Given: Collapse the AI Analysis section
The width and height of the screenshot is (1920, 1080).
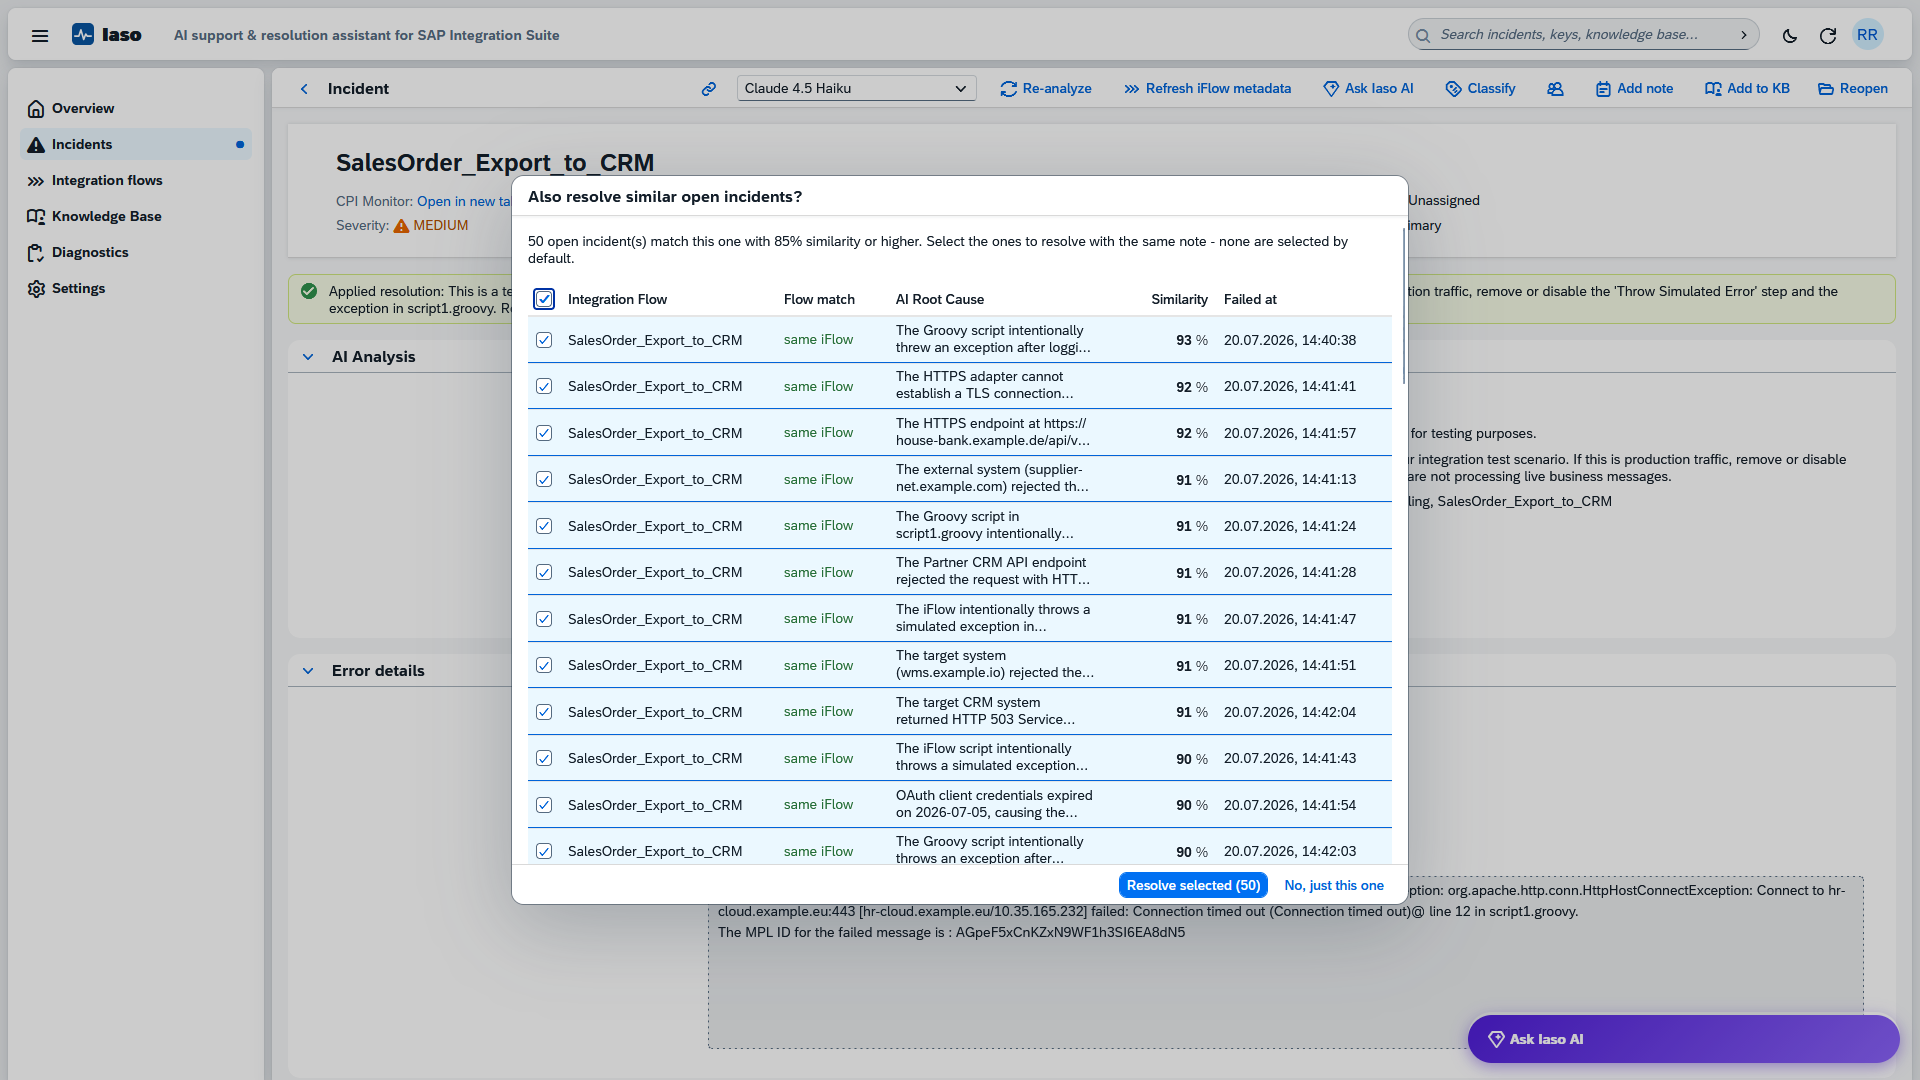Looking at the screenshot, I should coord(308,357).
